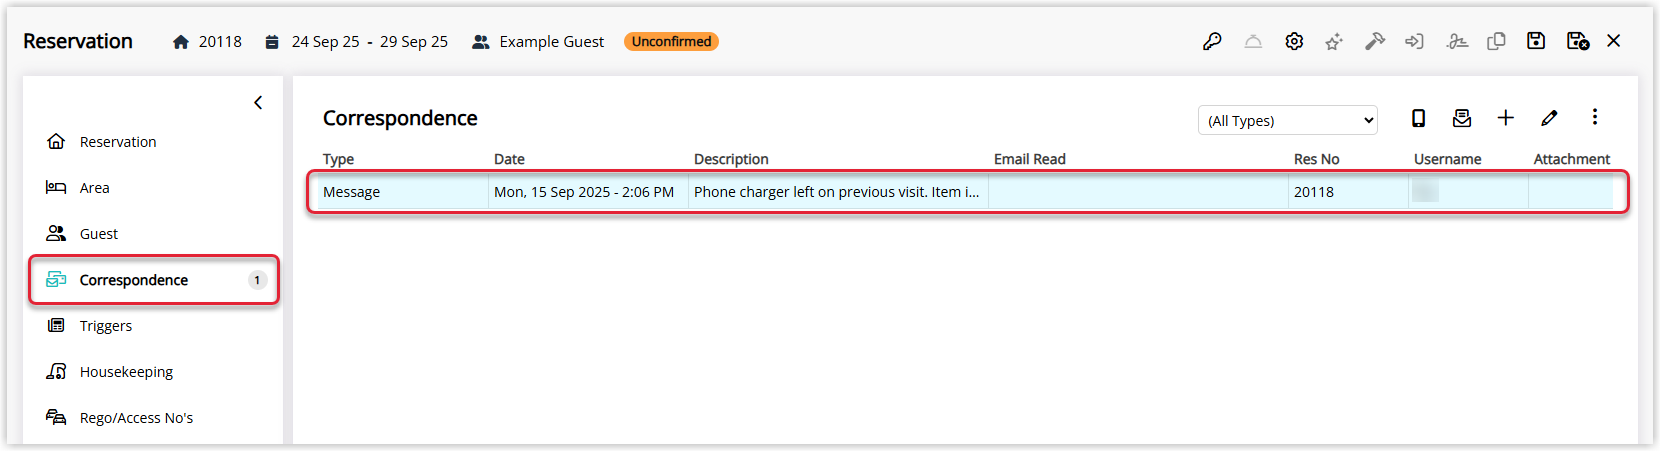Screen dimensions: 1661x452
Task: Click reservation number 20118 in header
Action: pos(220,42)
